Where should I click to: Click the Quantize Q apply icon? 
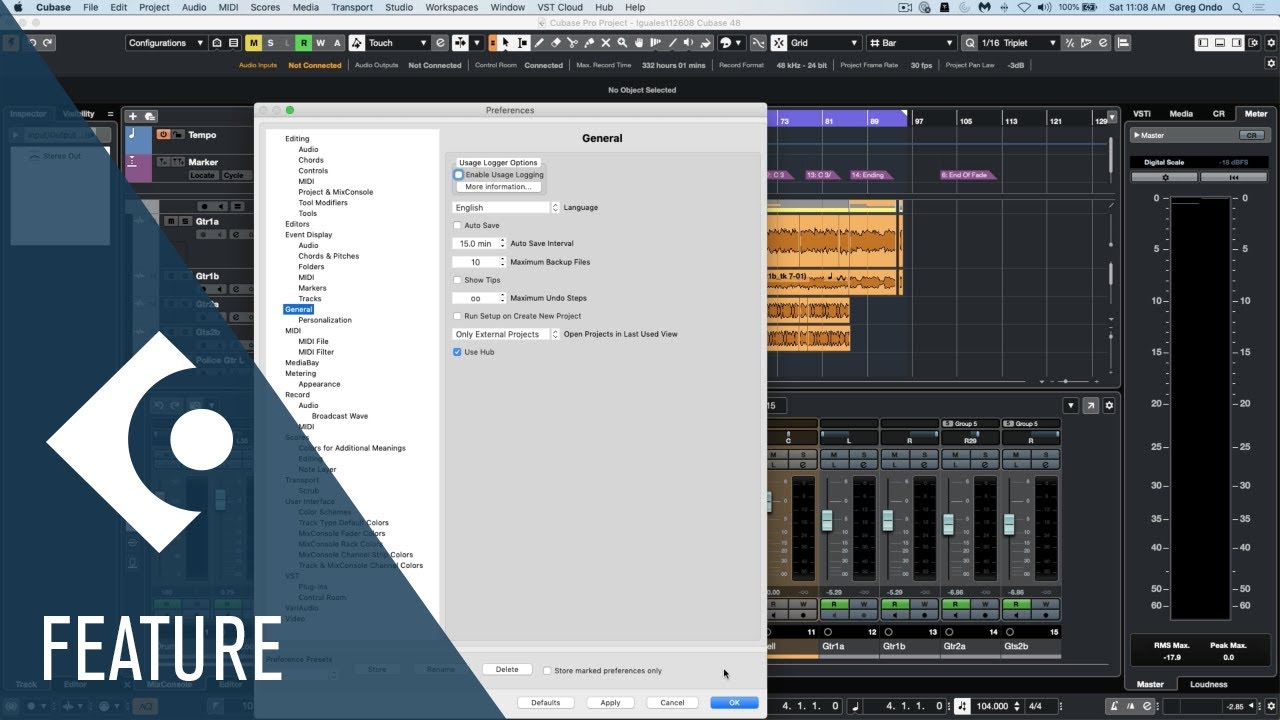pyautogui.click(x=970, y=43)
